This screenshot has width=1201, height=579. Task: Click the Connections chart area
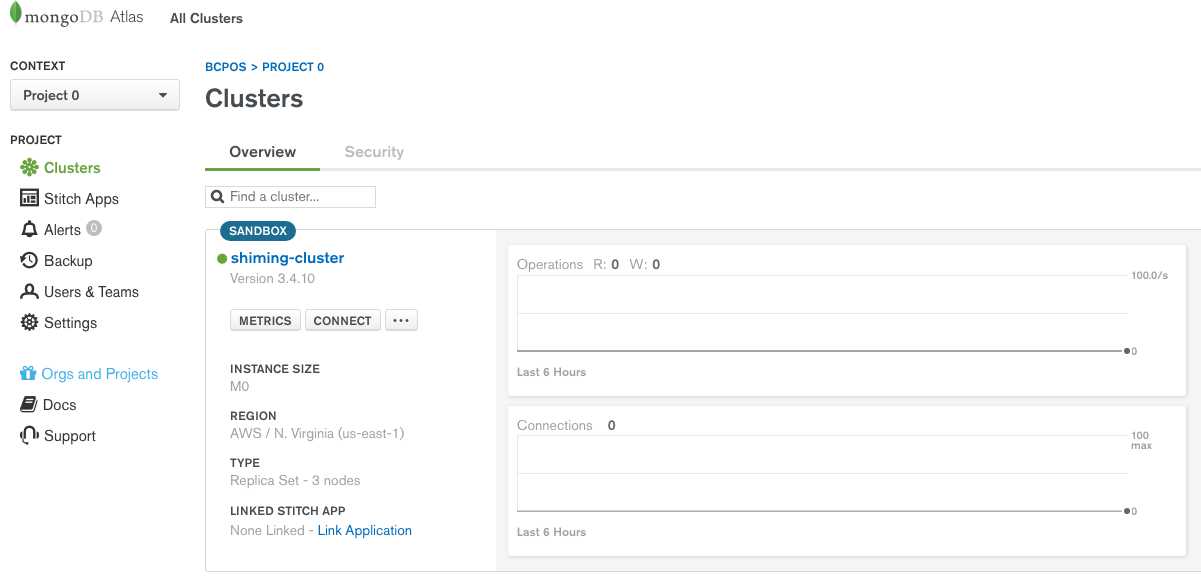coord(822,474)
